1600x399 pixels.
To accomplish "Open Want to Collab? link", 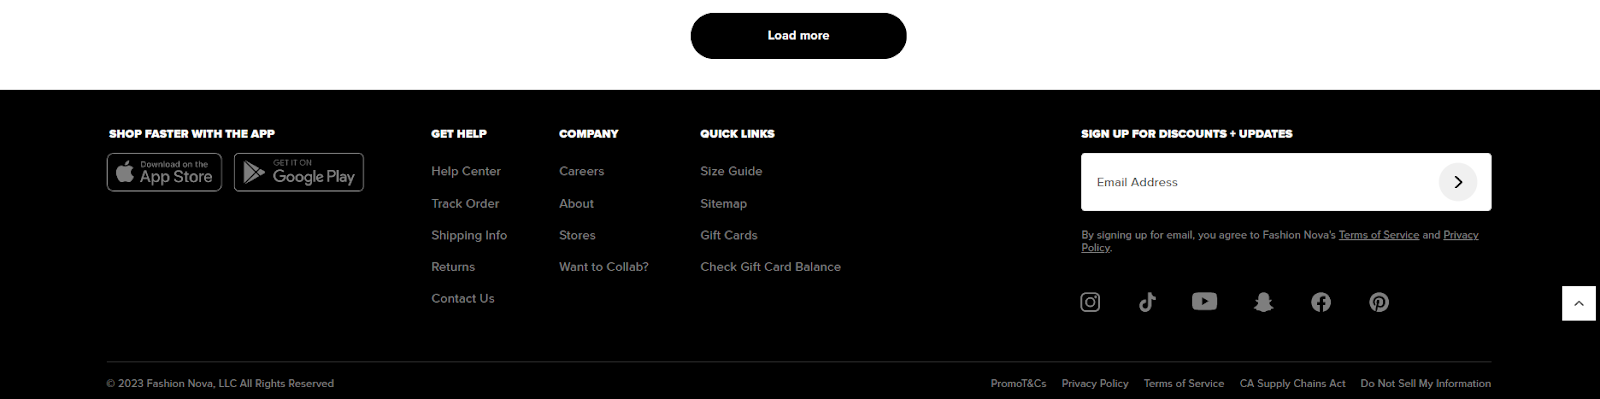I will [603, 267].
